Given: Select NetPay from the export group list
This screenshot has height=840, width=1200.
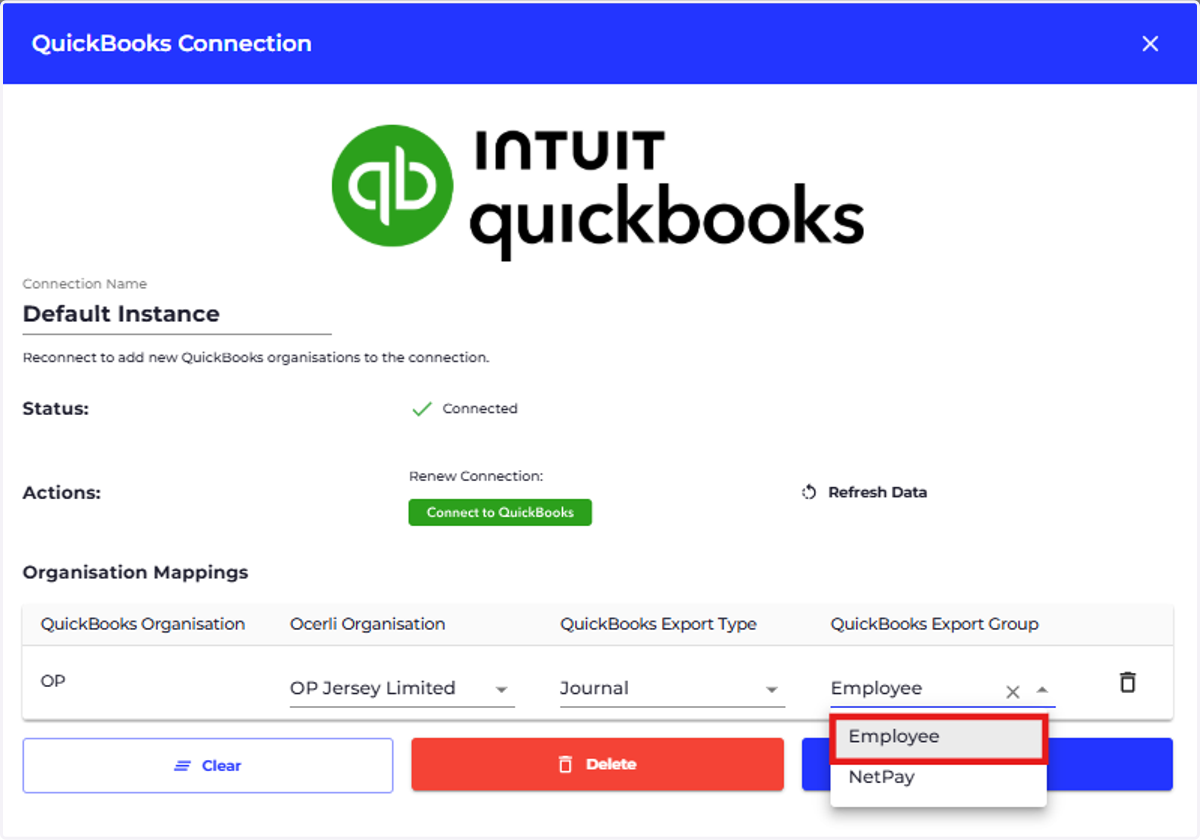Looking at the screenshot, I should point(938,777).
